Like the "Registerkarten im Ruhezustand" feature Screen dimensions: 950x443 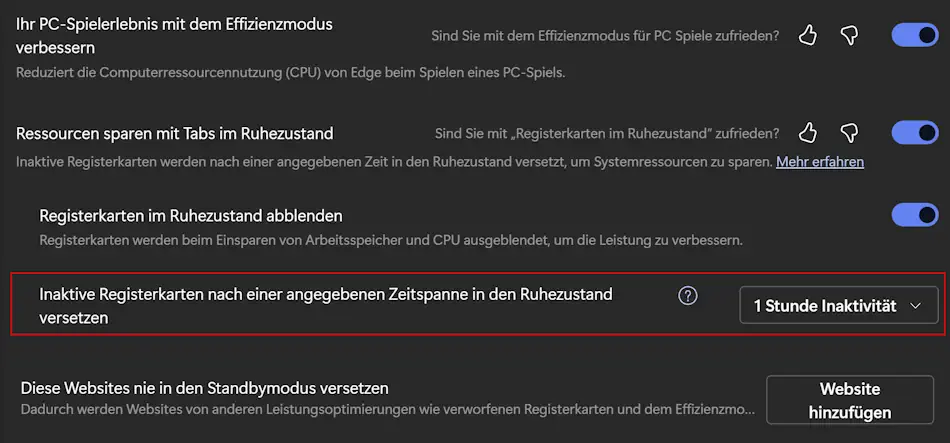pos(808,133)
